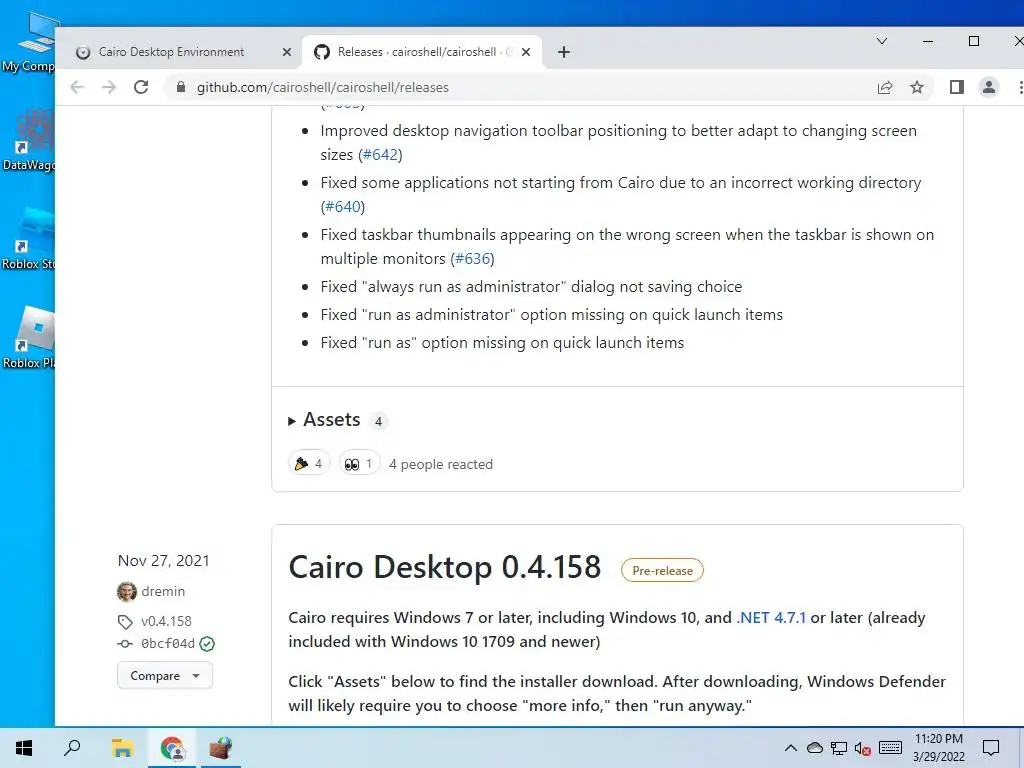Click the installer box taskbar icon

(221, 748)
